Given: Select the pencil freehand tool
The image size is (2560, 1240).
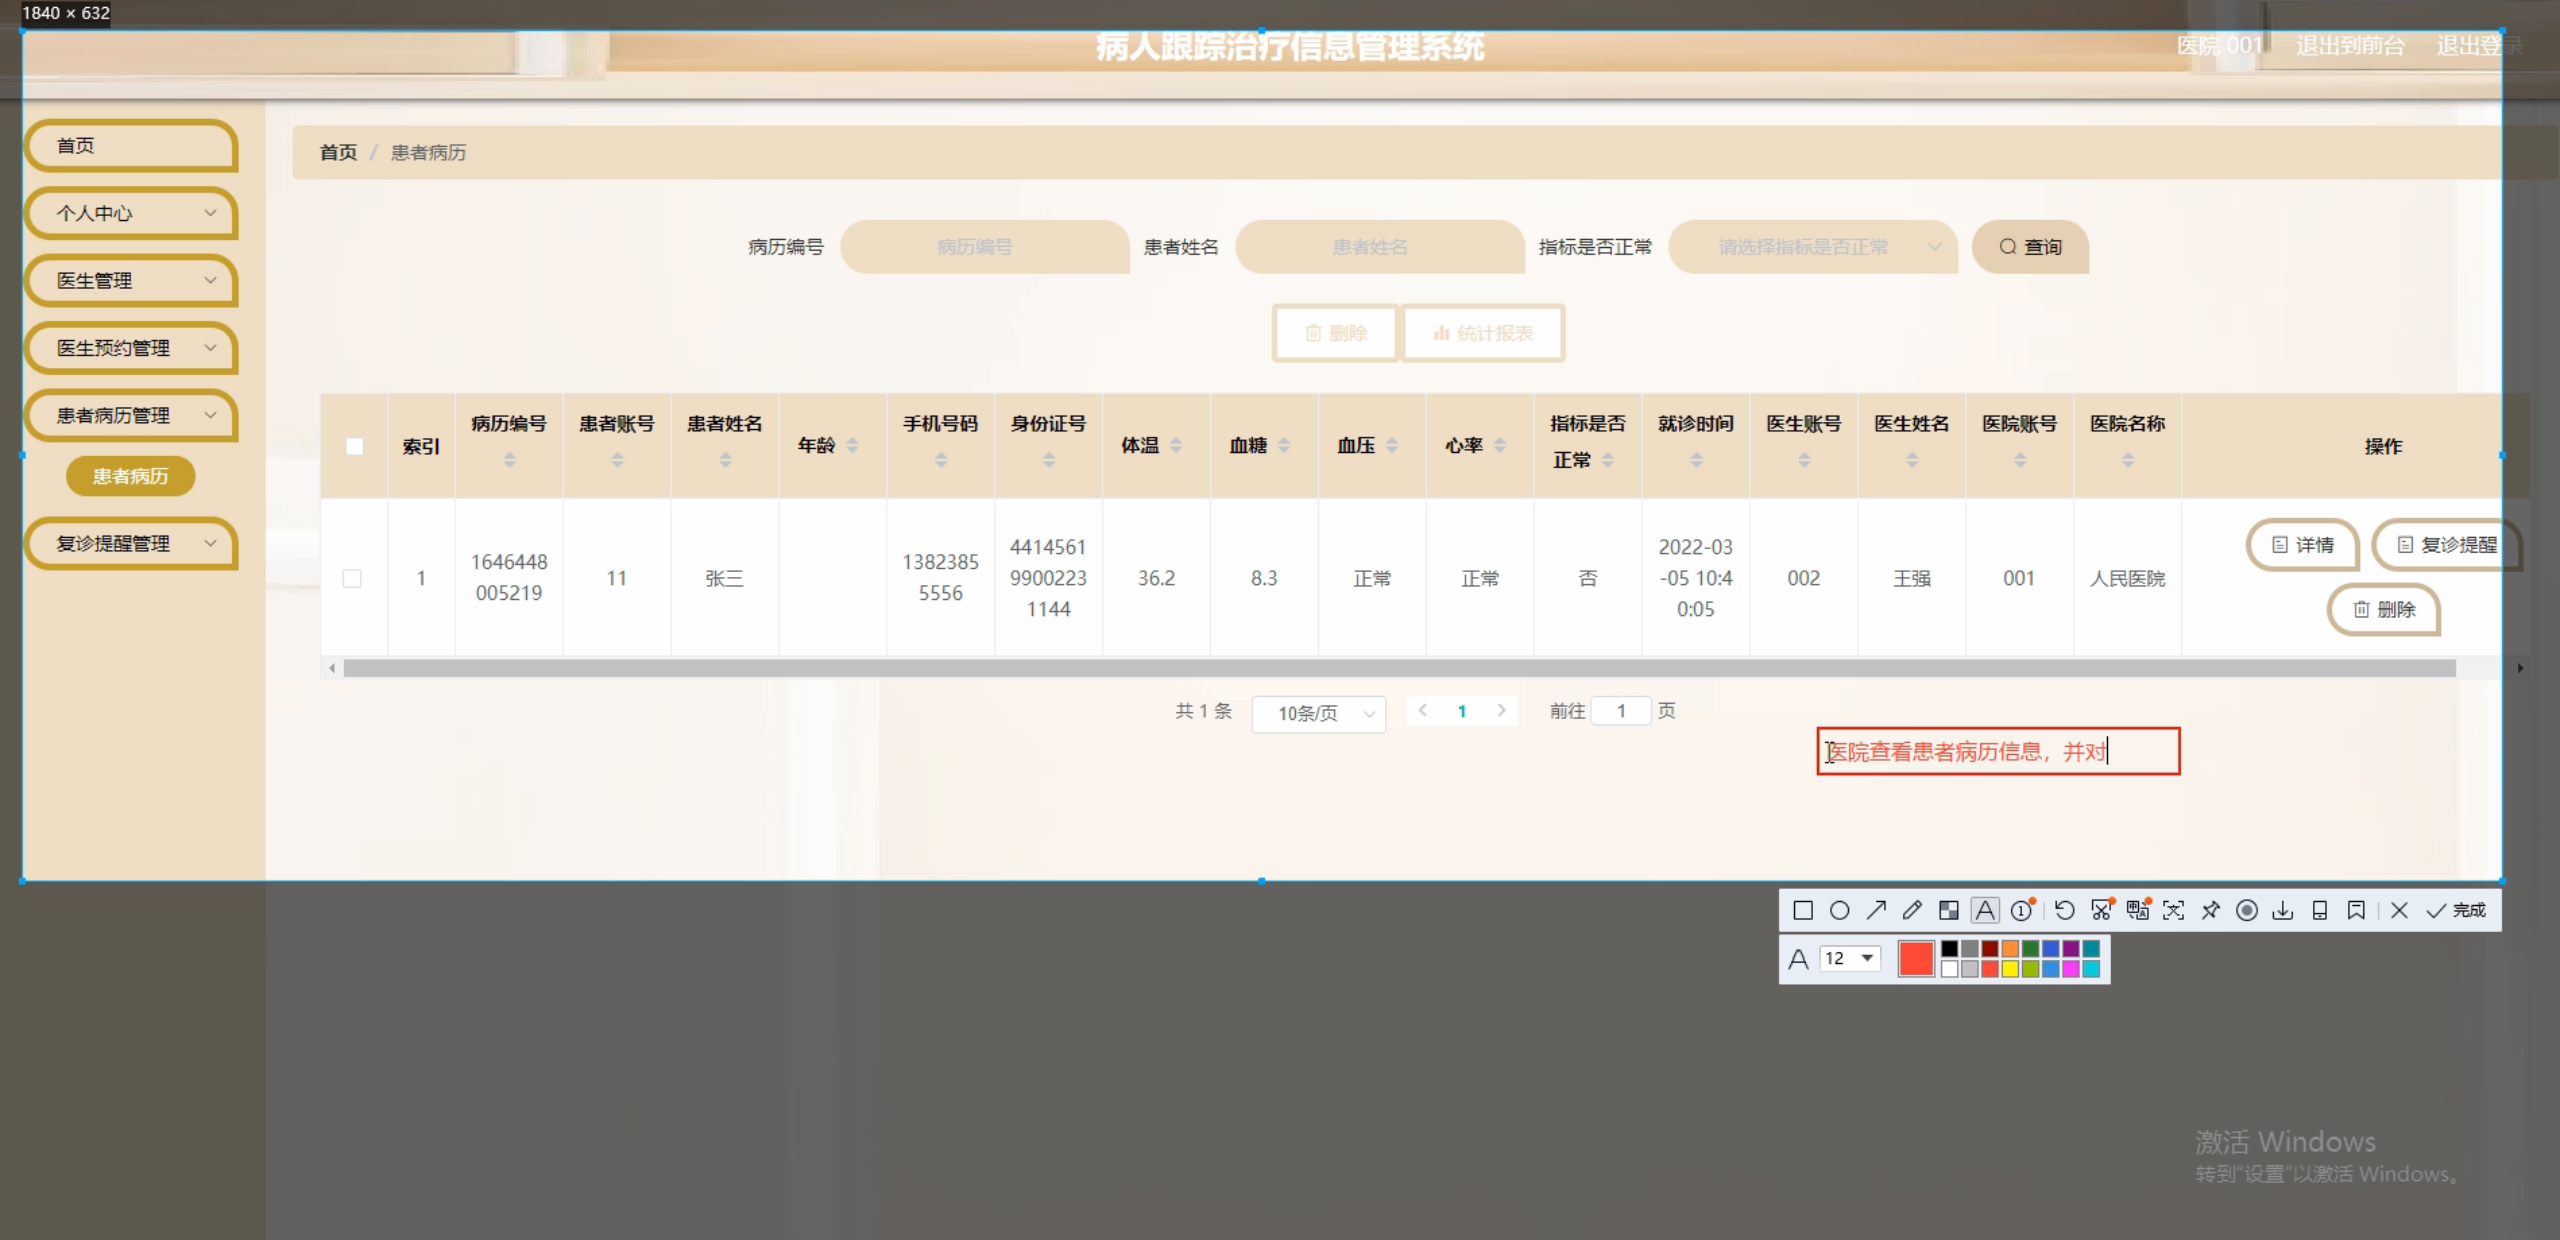Looking at the screenshot, I should click(1912, 910).
